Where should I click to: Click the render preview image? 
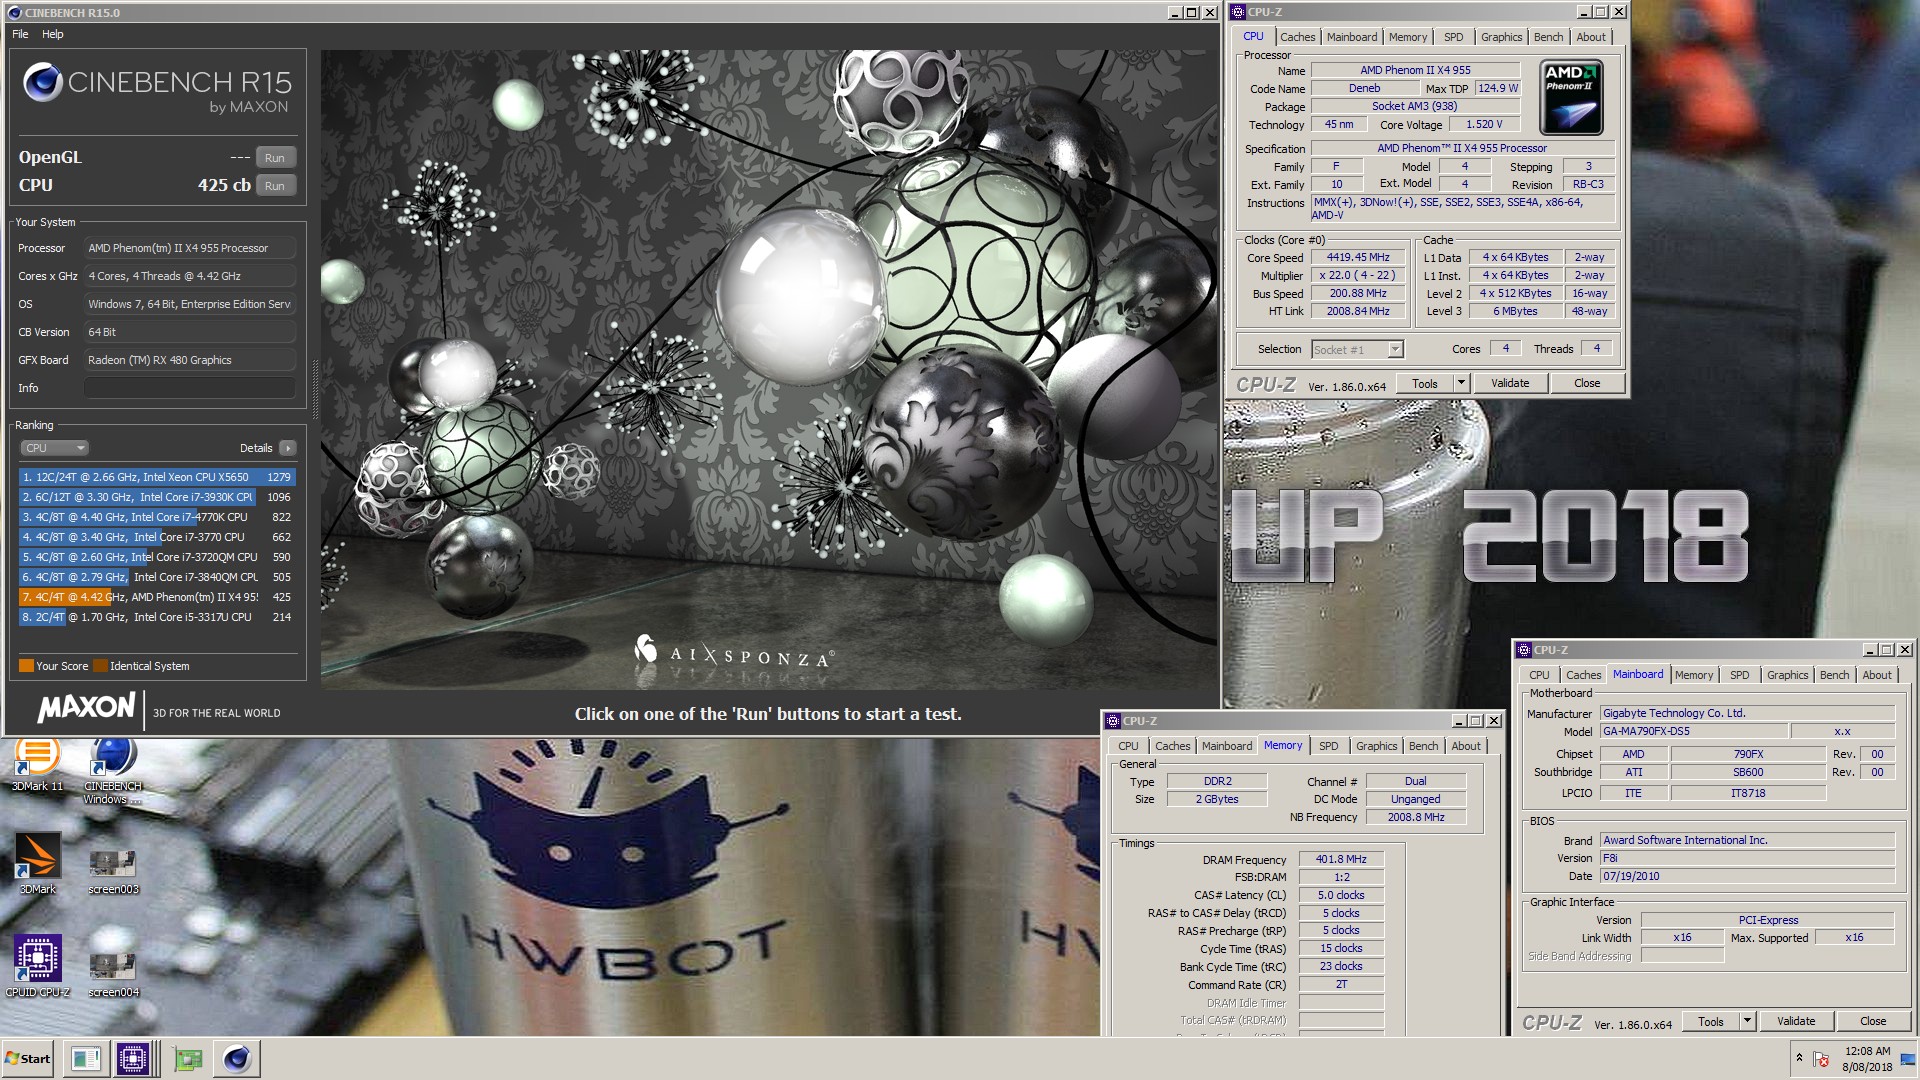770,370
